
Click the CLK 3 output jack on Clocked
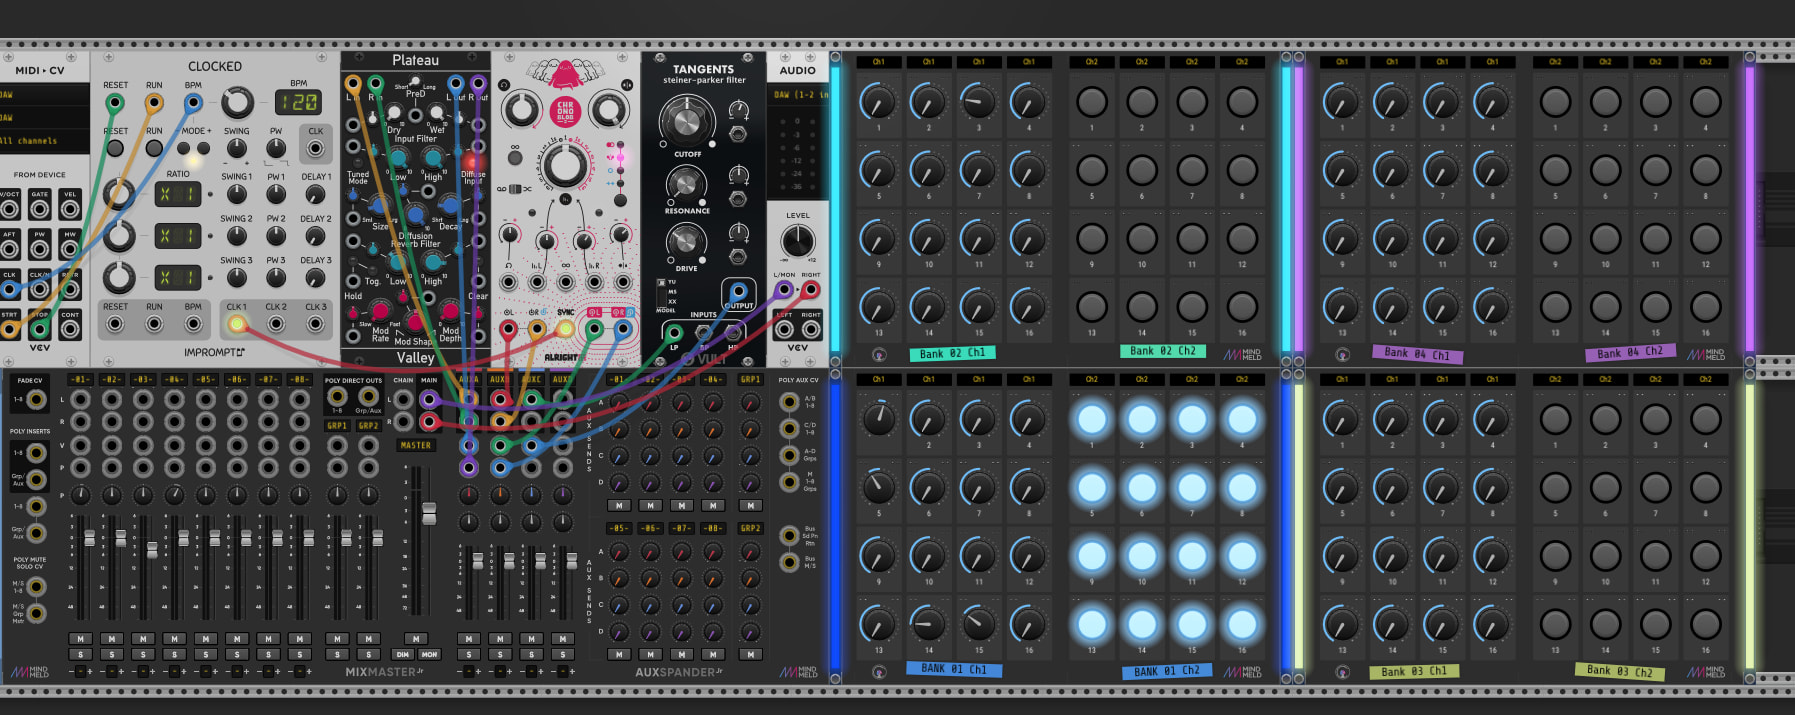click(x=315, y=324)
